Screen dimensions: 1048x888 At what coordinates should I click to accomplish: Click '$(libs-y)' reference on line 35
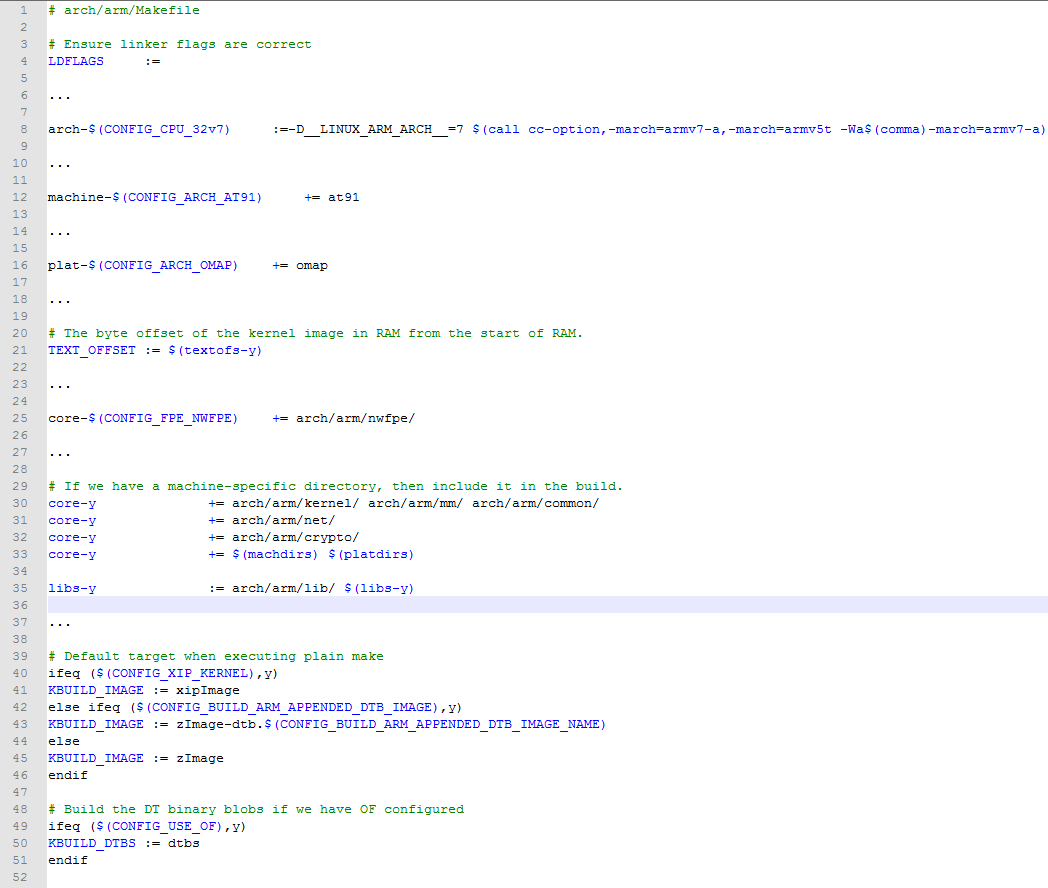[379, 588]
